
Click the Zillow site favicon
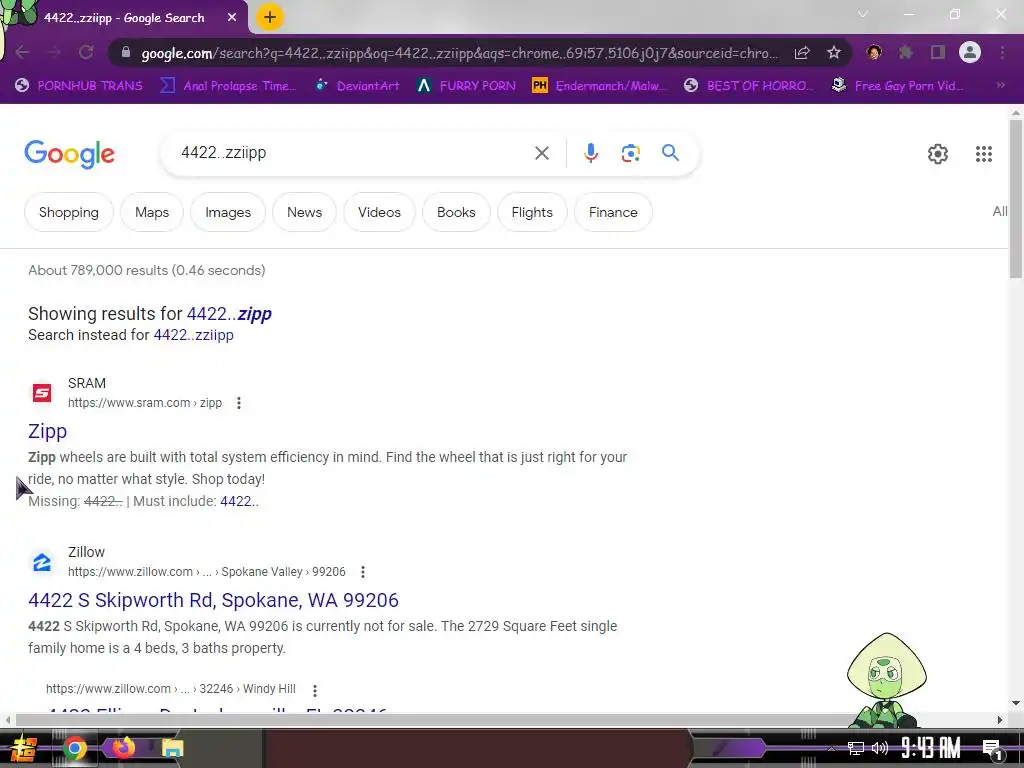[x=42, y=562]
